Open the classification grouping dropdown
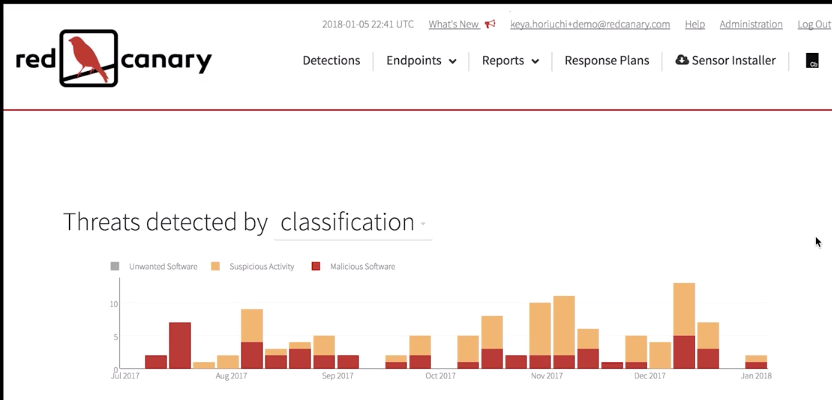Viewport: 832px width, 400px height. 354,223
